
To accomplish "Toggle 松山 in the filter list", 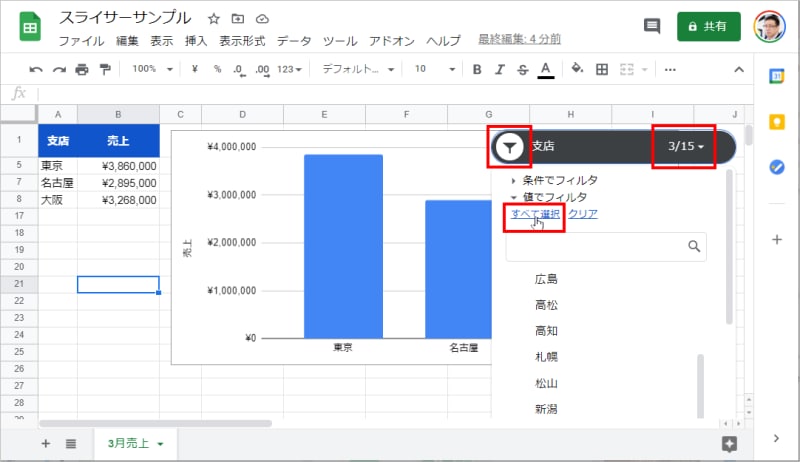I will 546,383.
